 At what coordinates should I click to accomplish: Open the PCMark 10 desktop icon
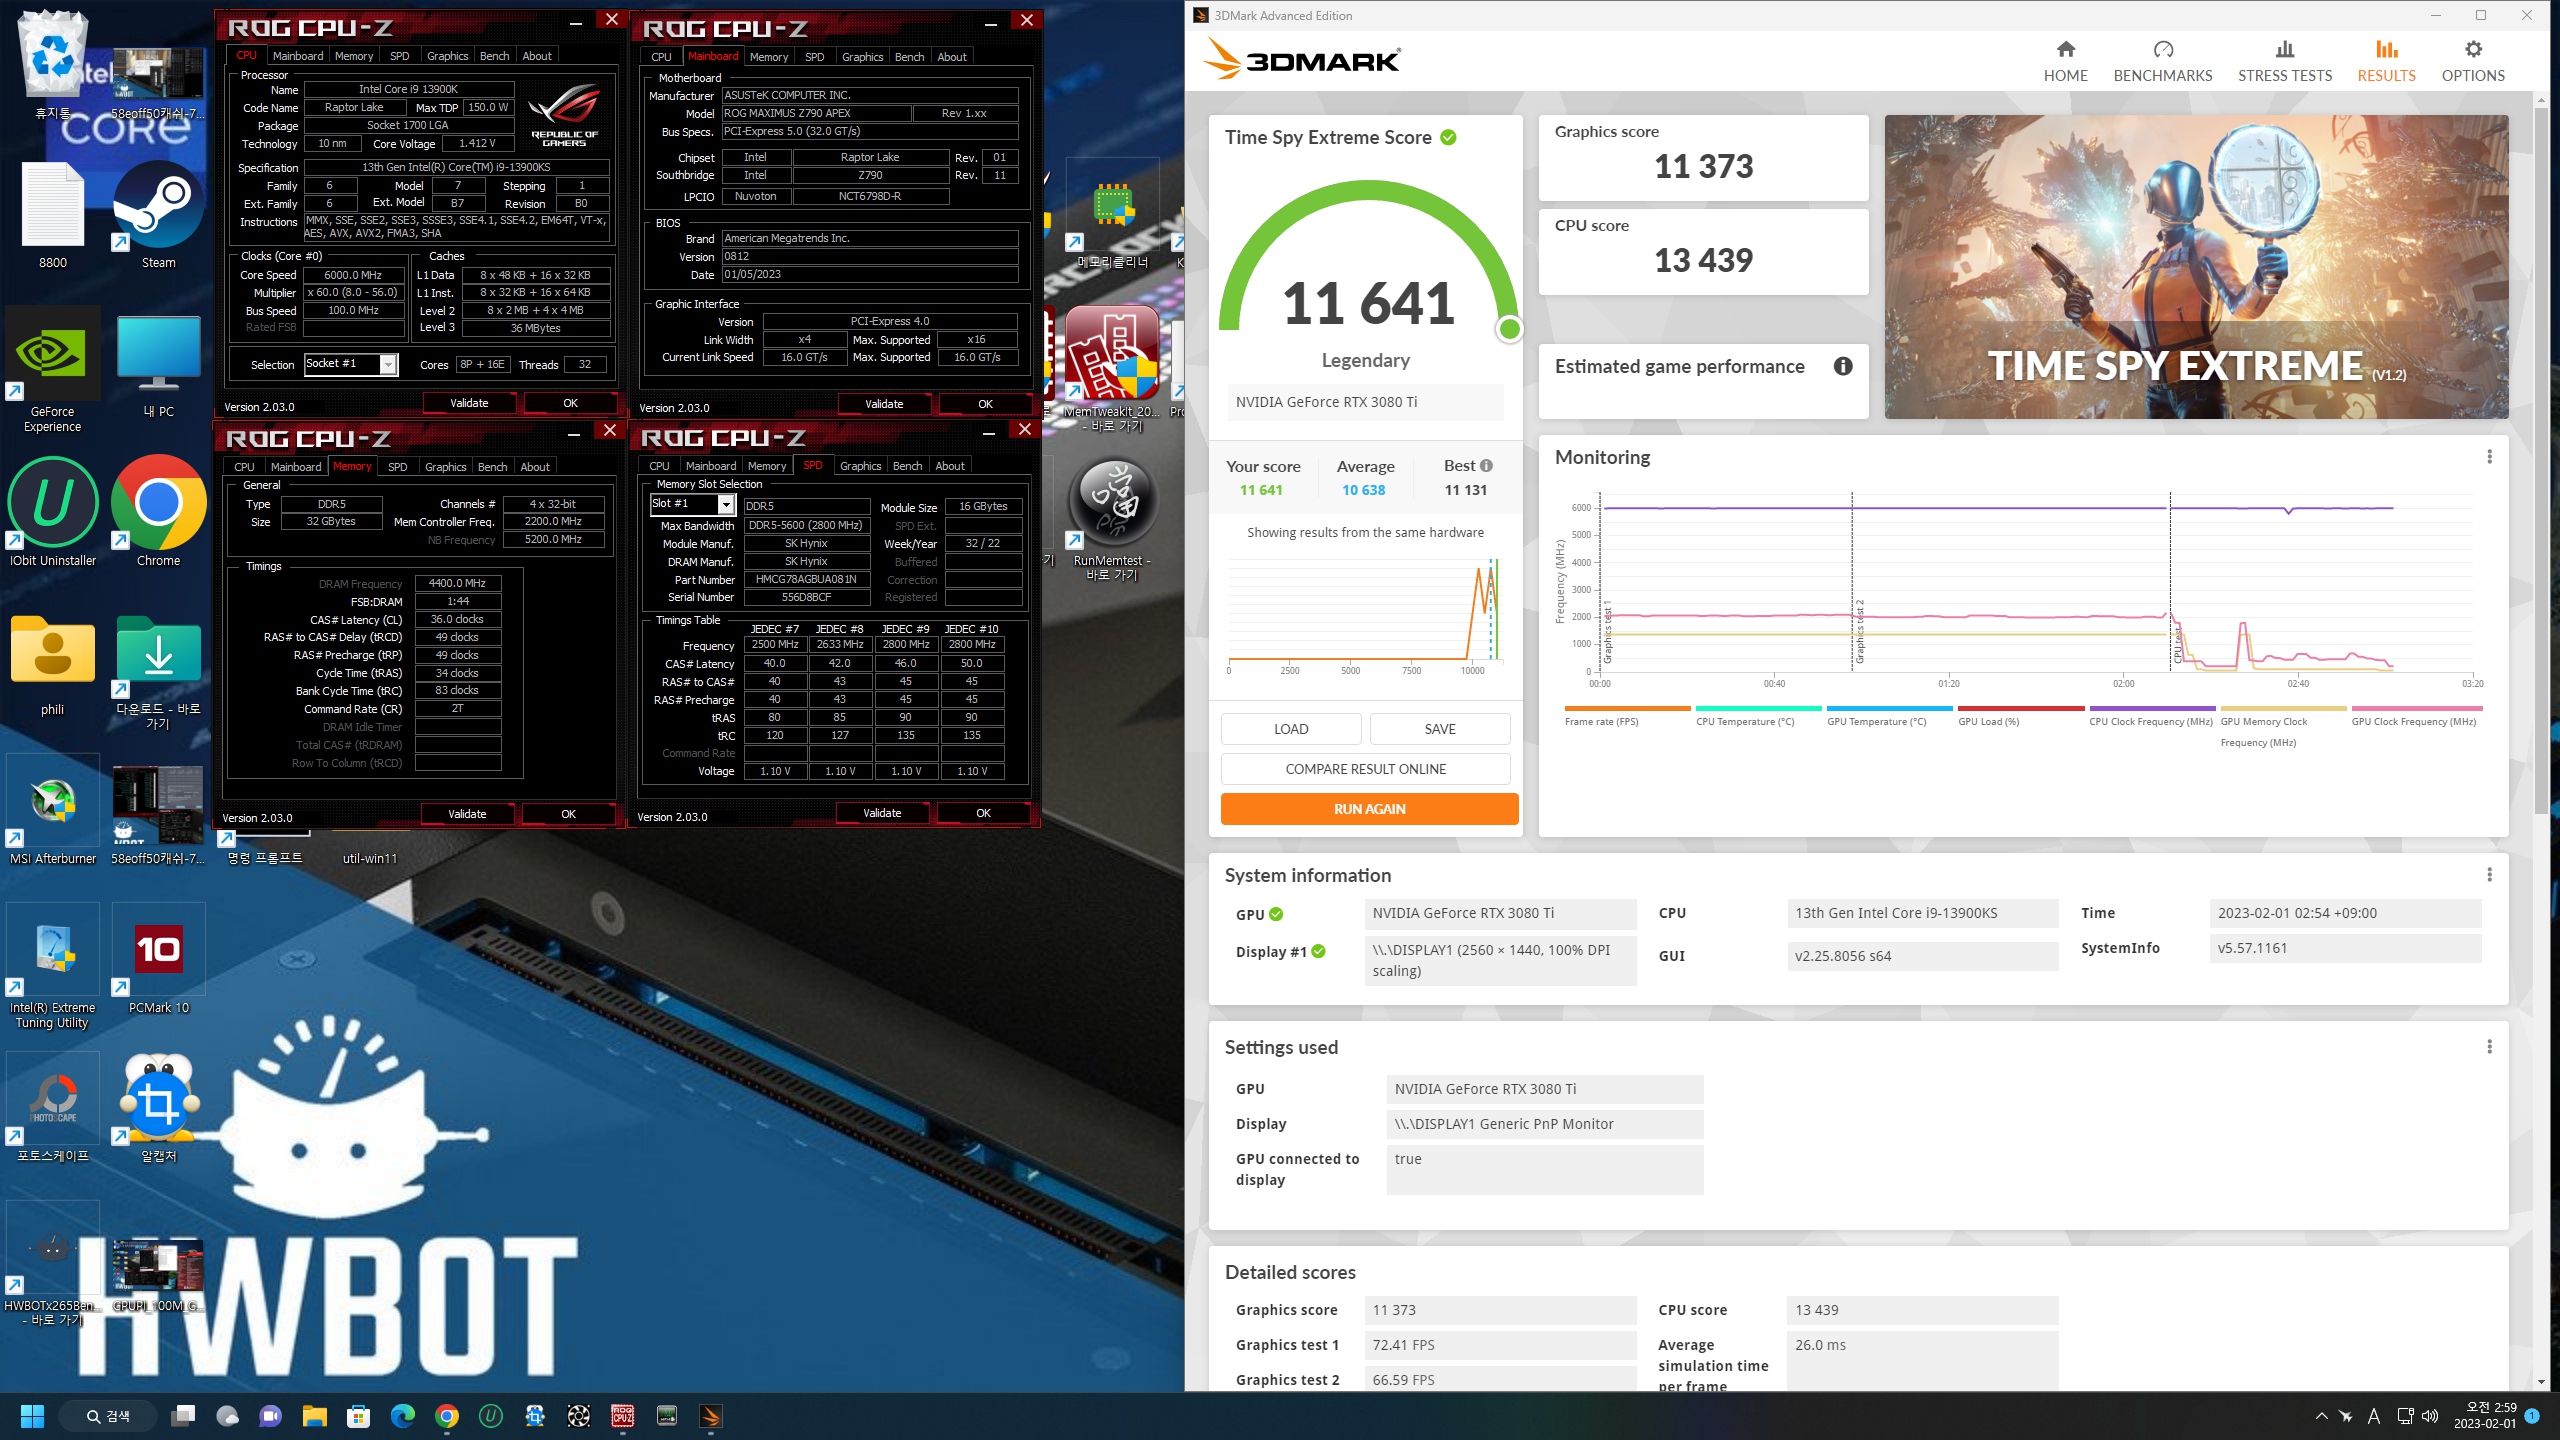tap(158, 958)
